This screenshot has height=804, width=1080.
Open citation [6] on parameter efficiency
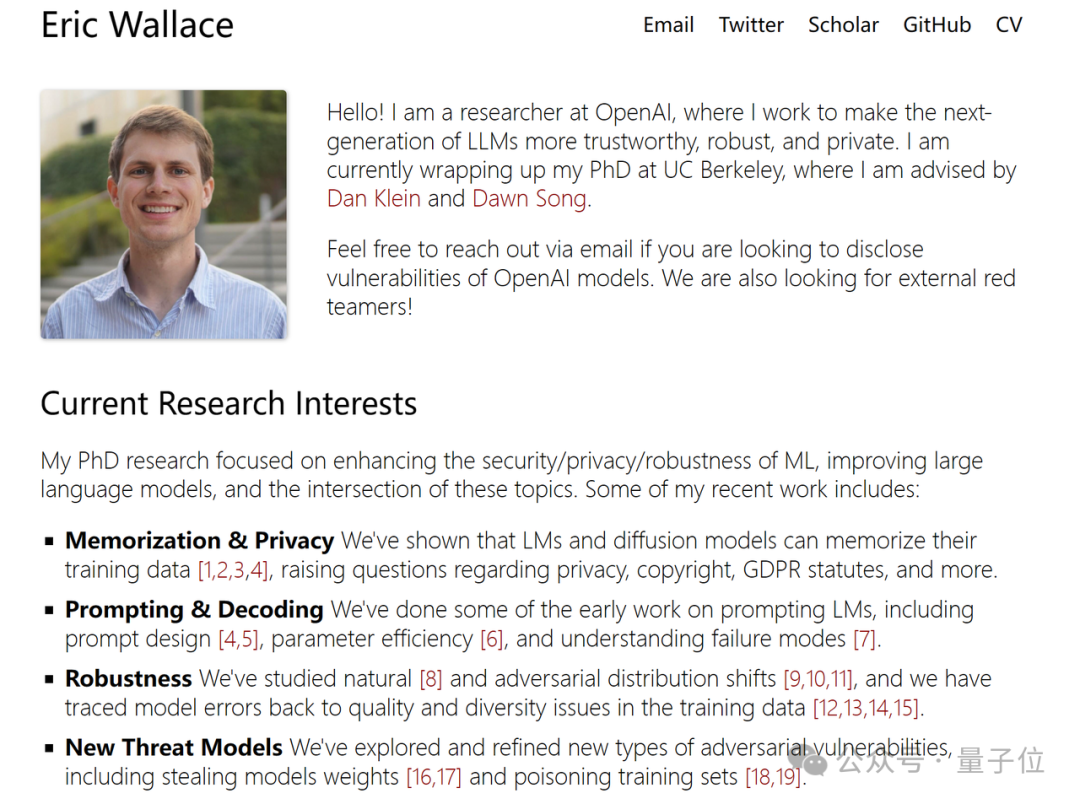tap(491, 639)
